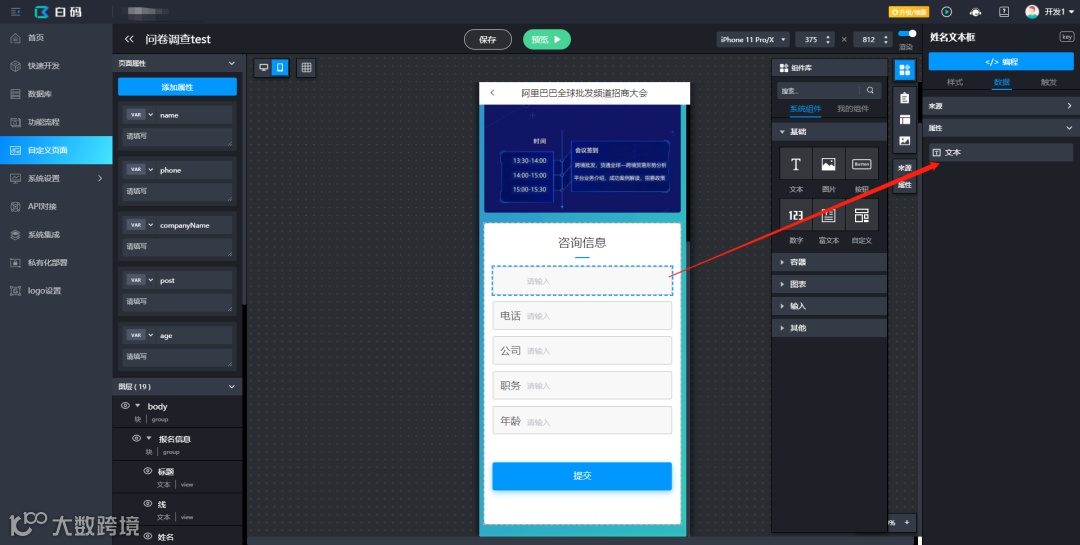Click the image gallery icon in vertical strip
Viewport: 1080px width, 545px height.
pyautogui.click(x=904, y=141)
